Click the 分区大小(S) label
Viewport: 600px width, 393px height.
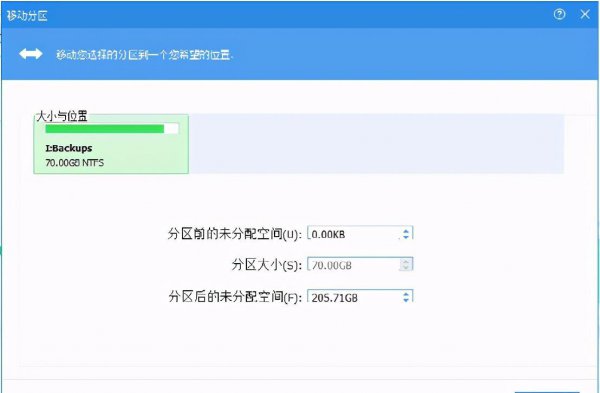pos(266,265)
